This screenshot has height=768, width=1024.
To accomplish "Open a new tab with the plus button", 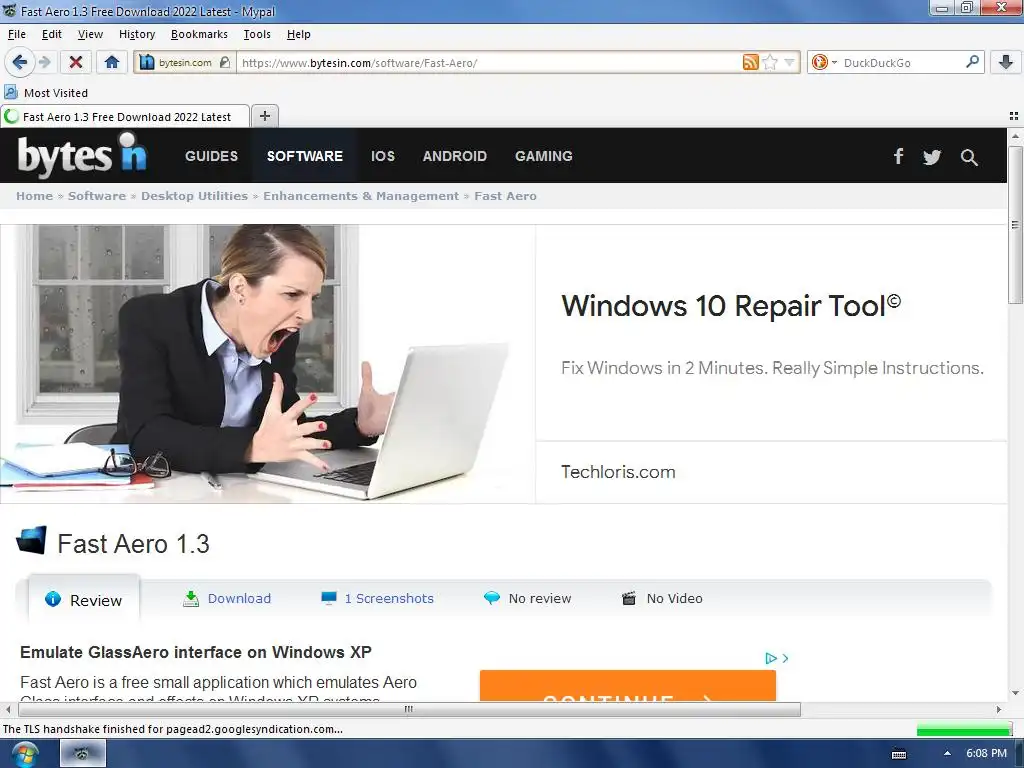I will pos(264,116).
